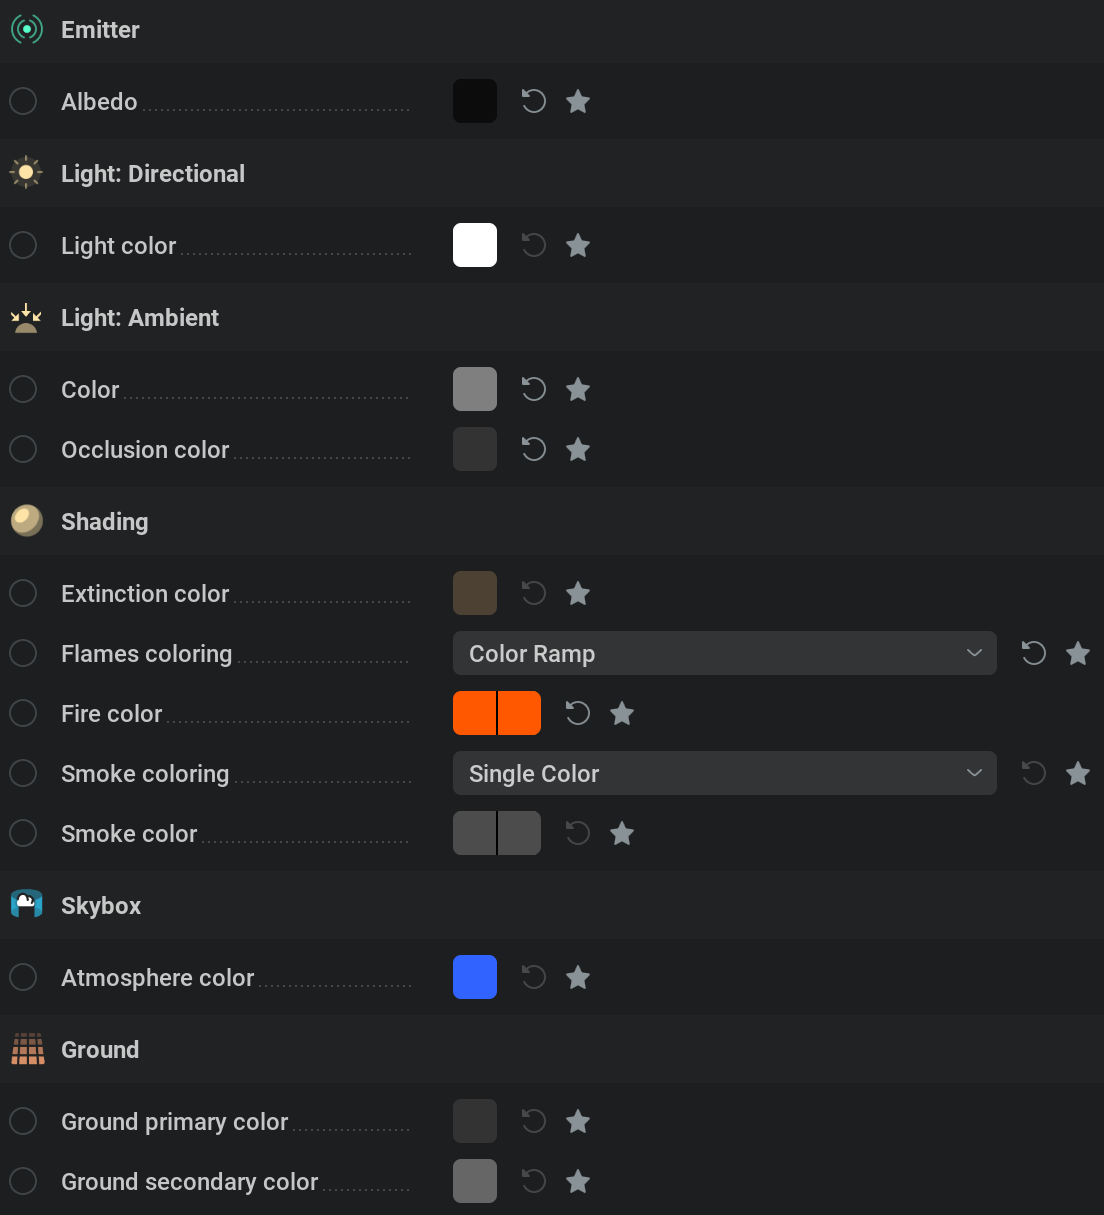
Task: Collapse the Shading section header
Action: (x=552, y=521)
